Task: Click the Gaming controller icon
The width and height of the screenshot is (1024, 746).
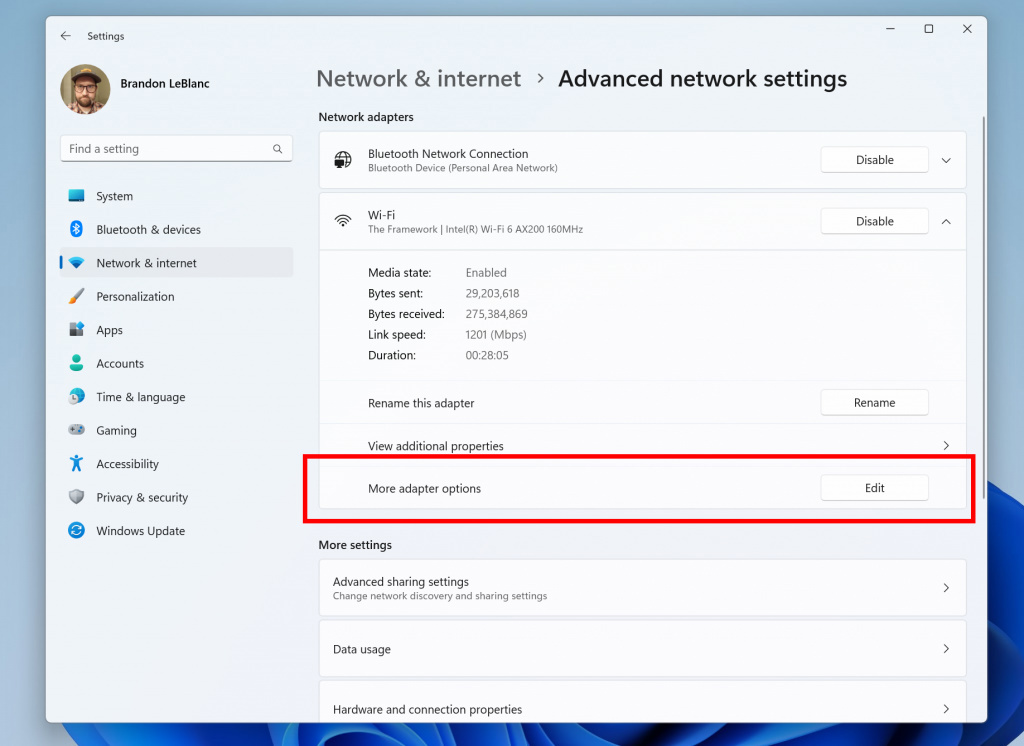Action: click(75, 430)
